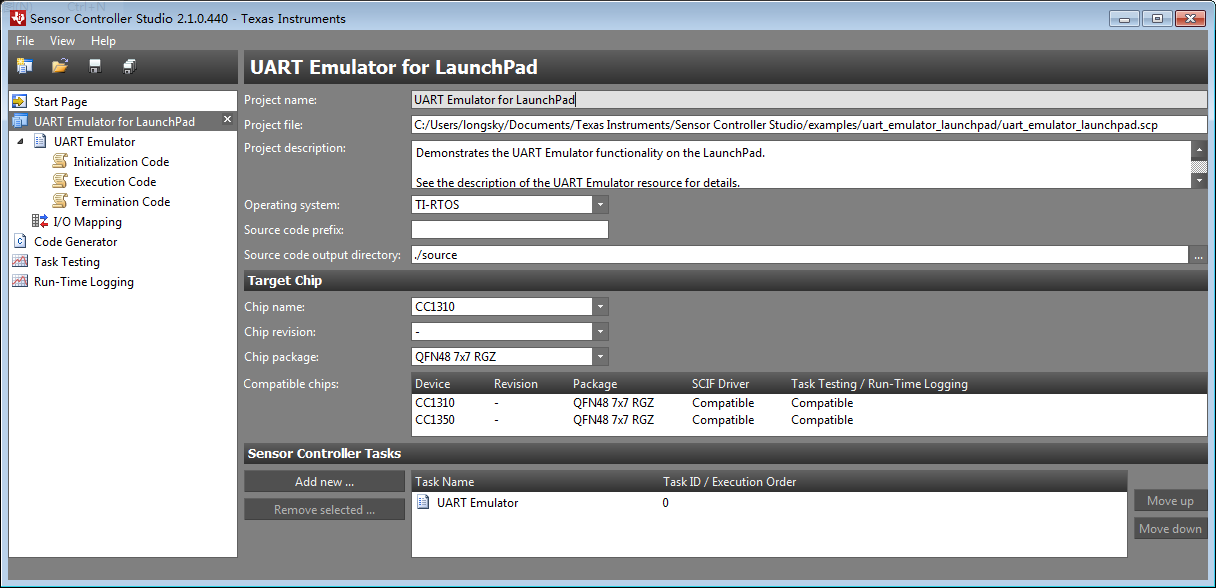Click the Execution Code scroll icon
1216x588 pixels.
(60, 182)
